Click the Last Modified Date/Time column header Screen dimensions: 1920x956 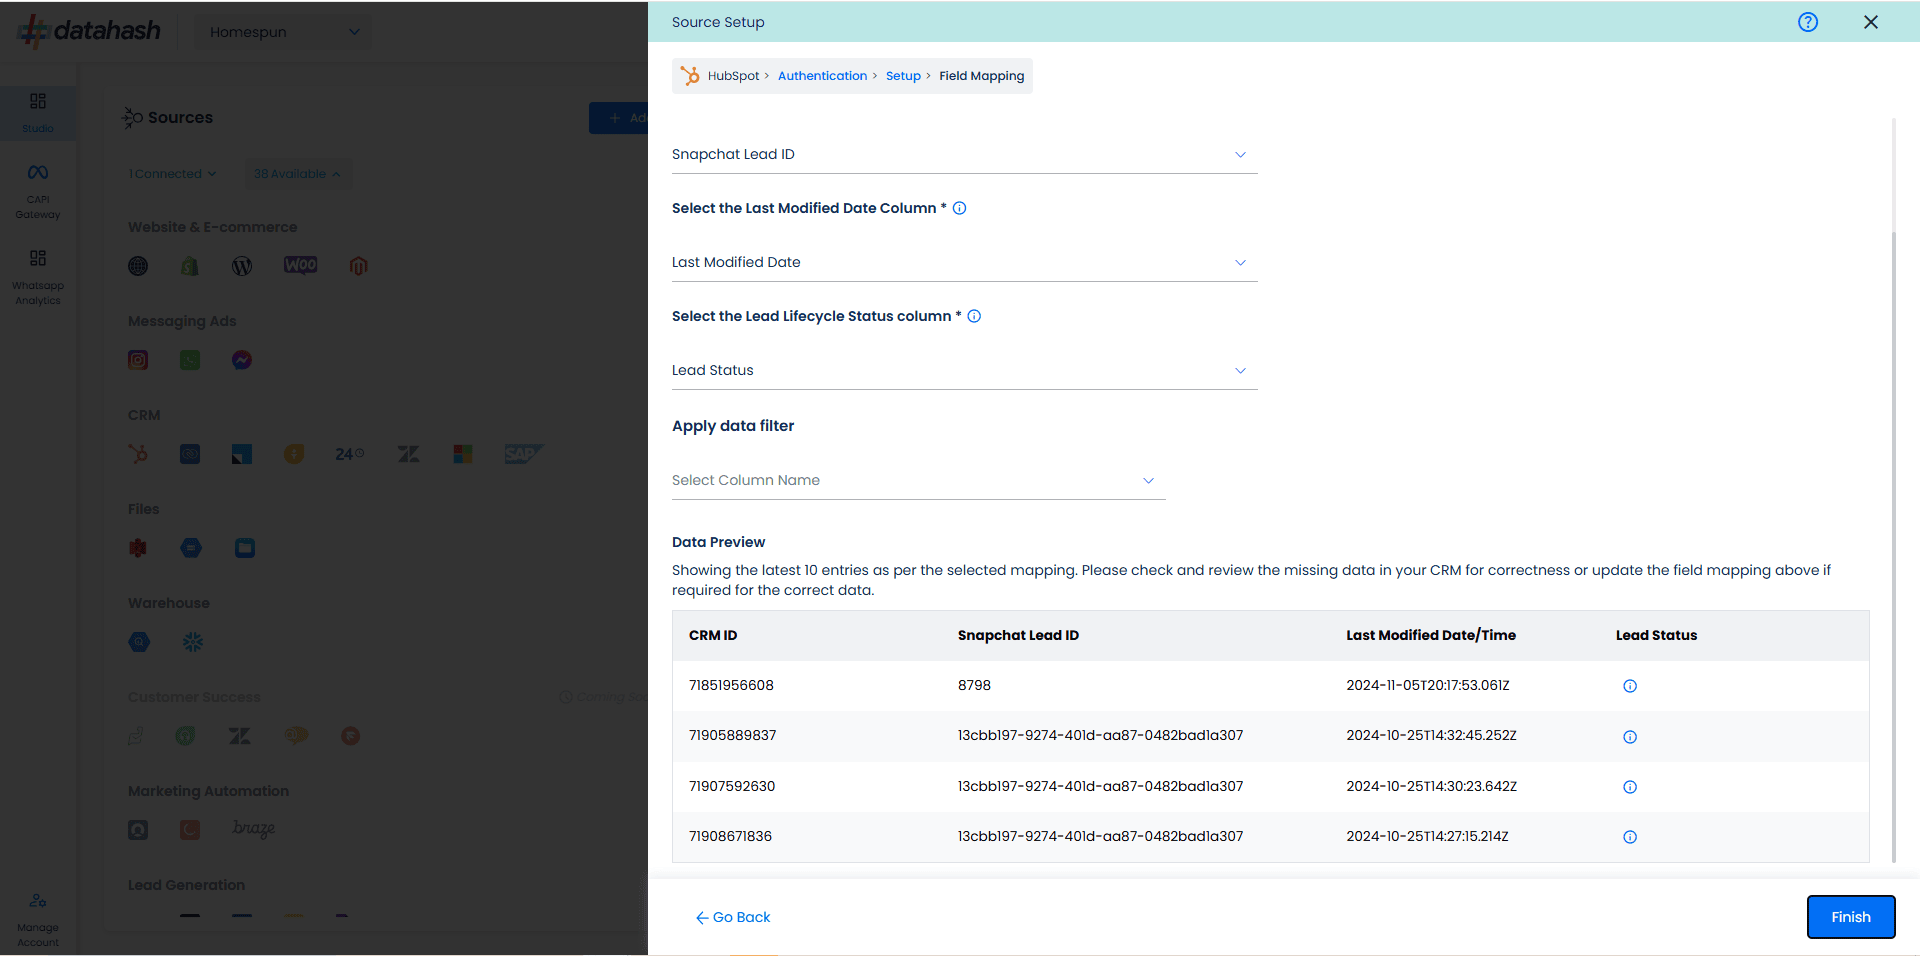(x=1431, y=635)
